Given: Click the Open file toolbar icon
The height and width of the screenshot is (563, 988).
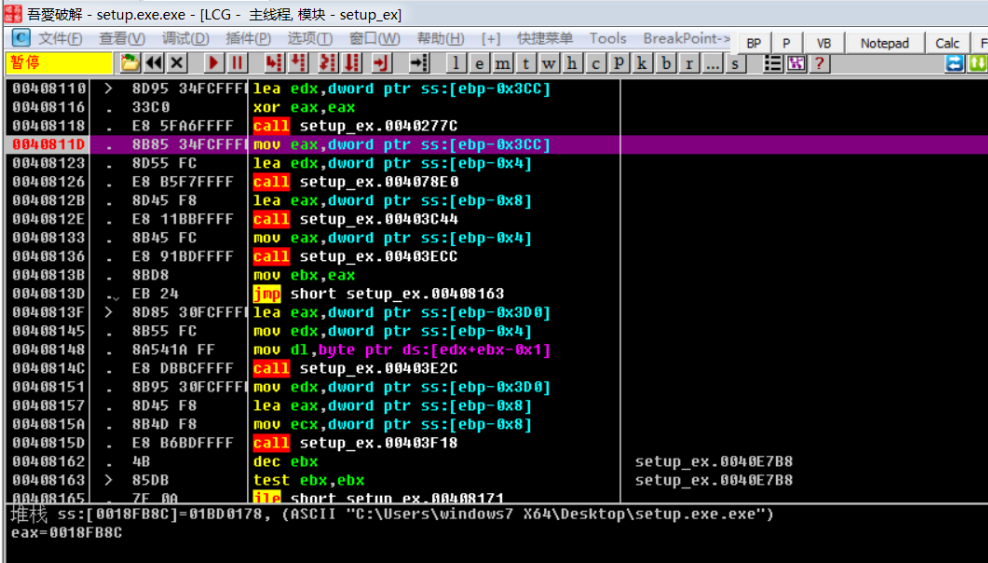Looking at the screenshot, I should tap(130, 63).
